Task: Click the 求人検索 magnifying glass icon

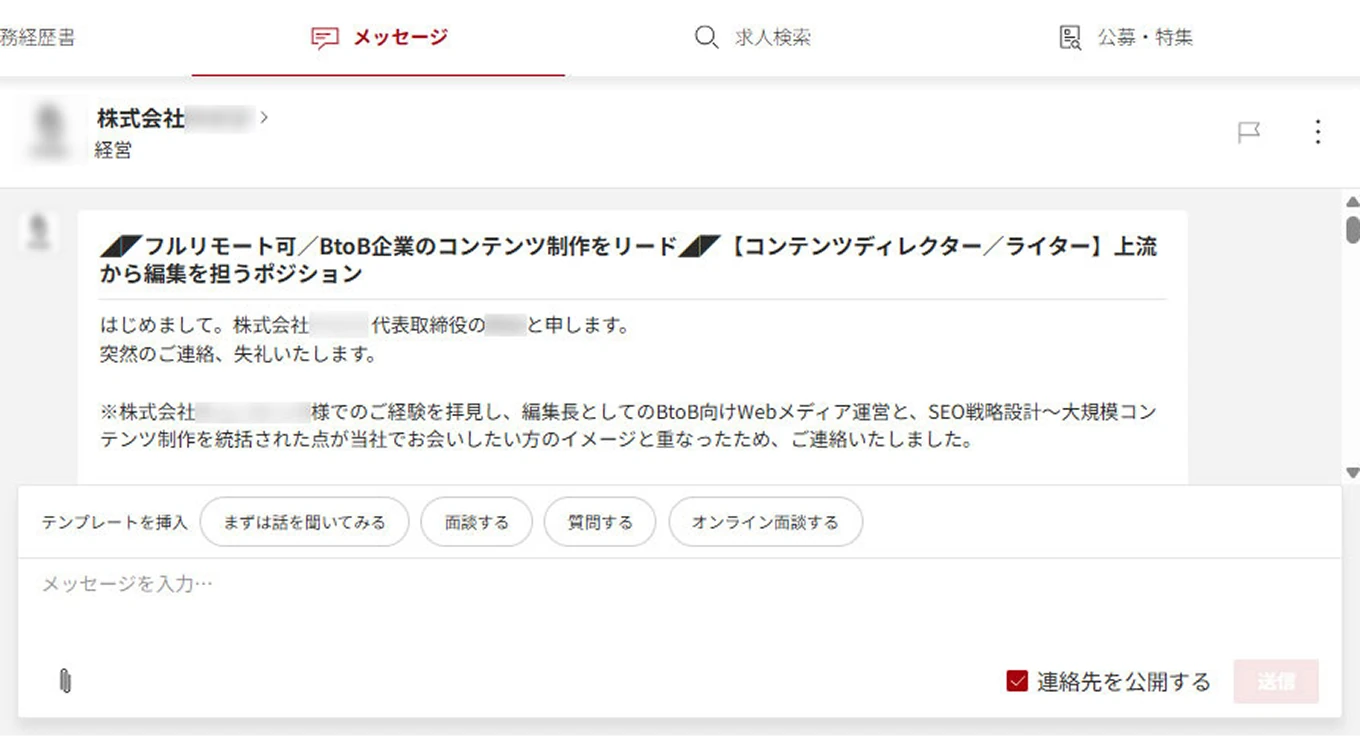Action: tap(706, 36)
